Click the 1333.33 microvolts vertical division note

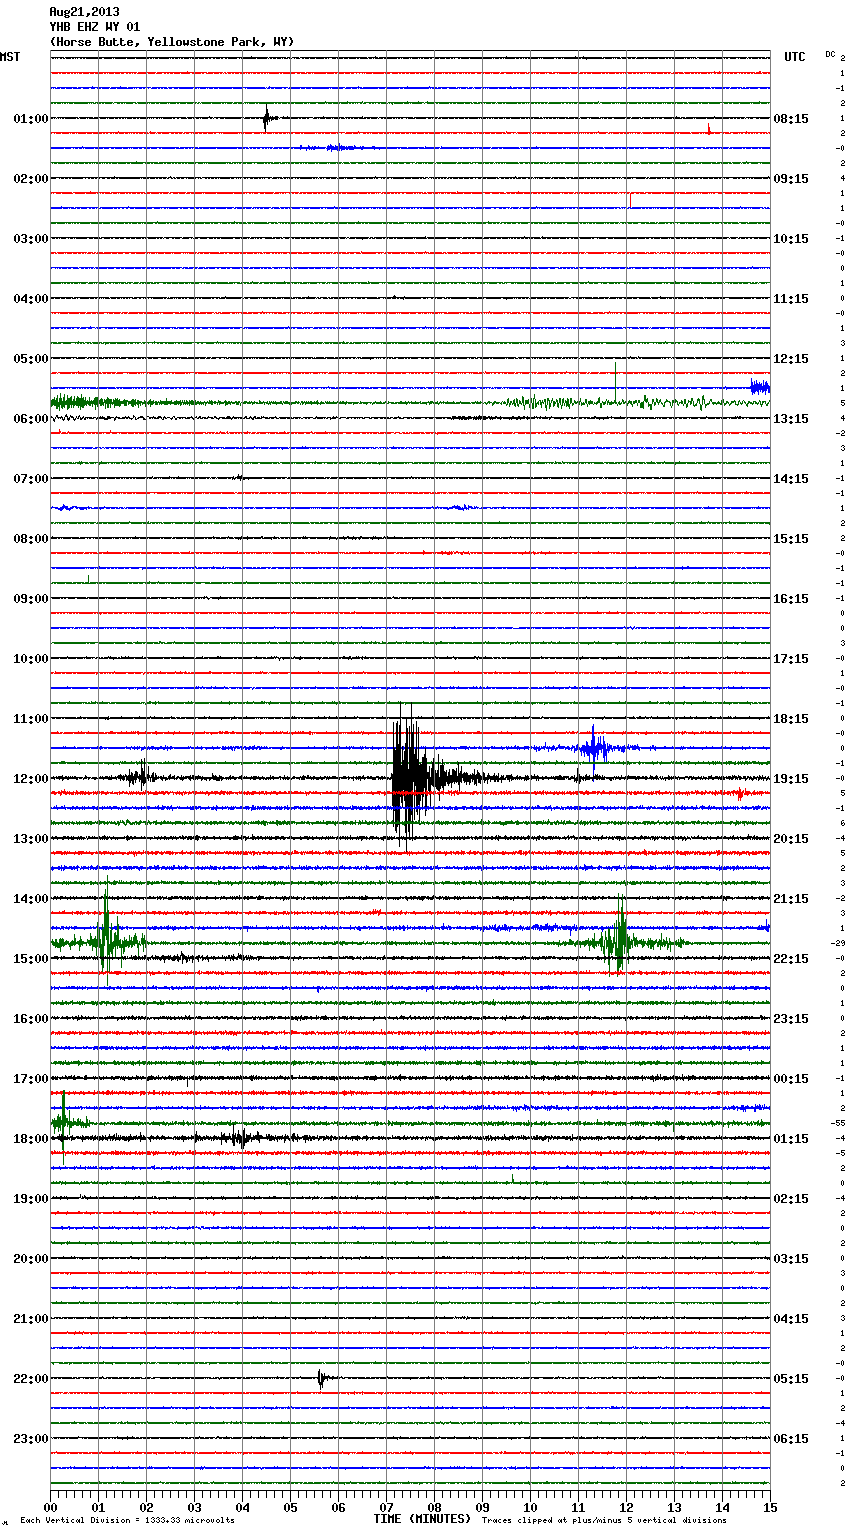click(127, 1520)
